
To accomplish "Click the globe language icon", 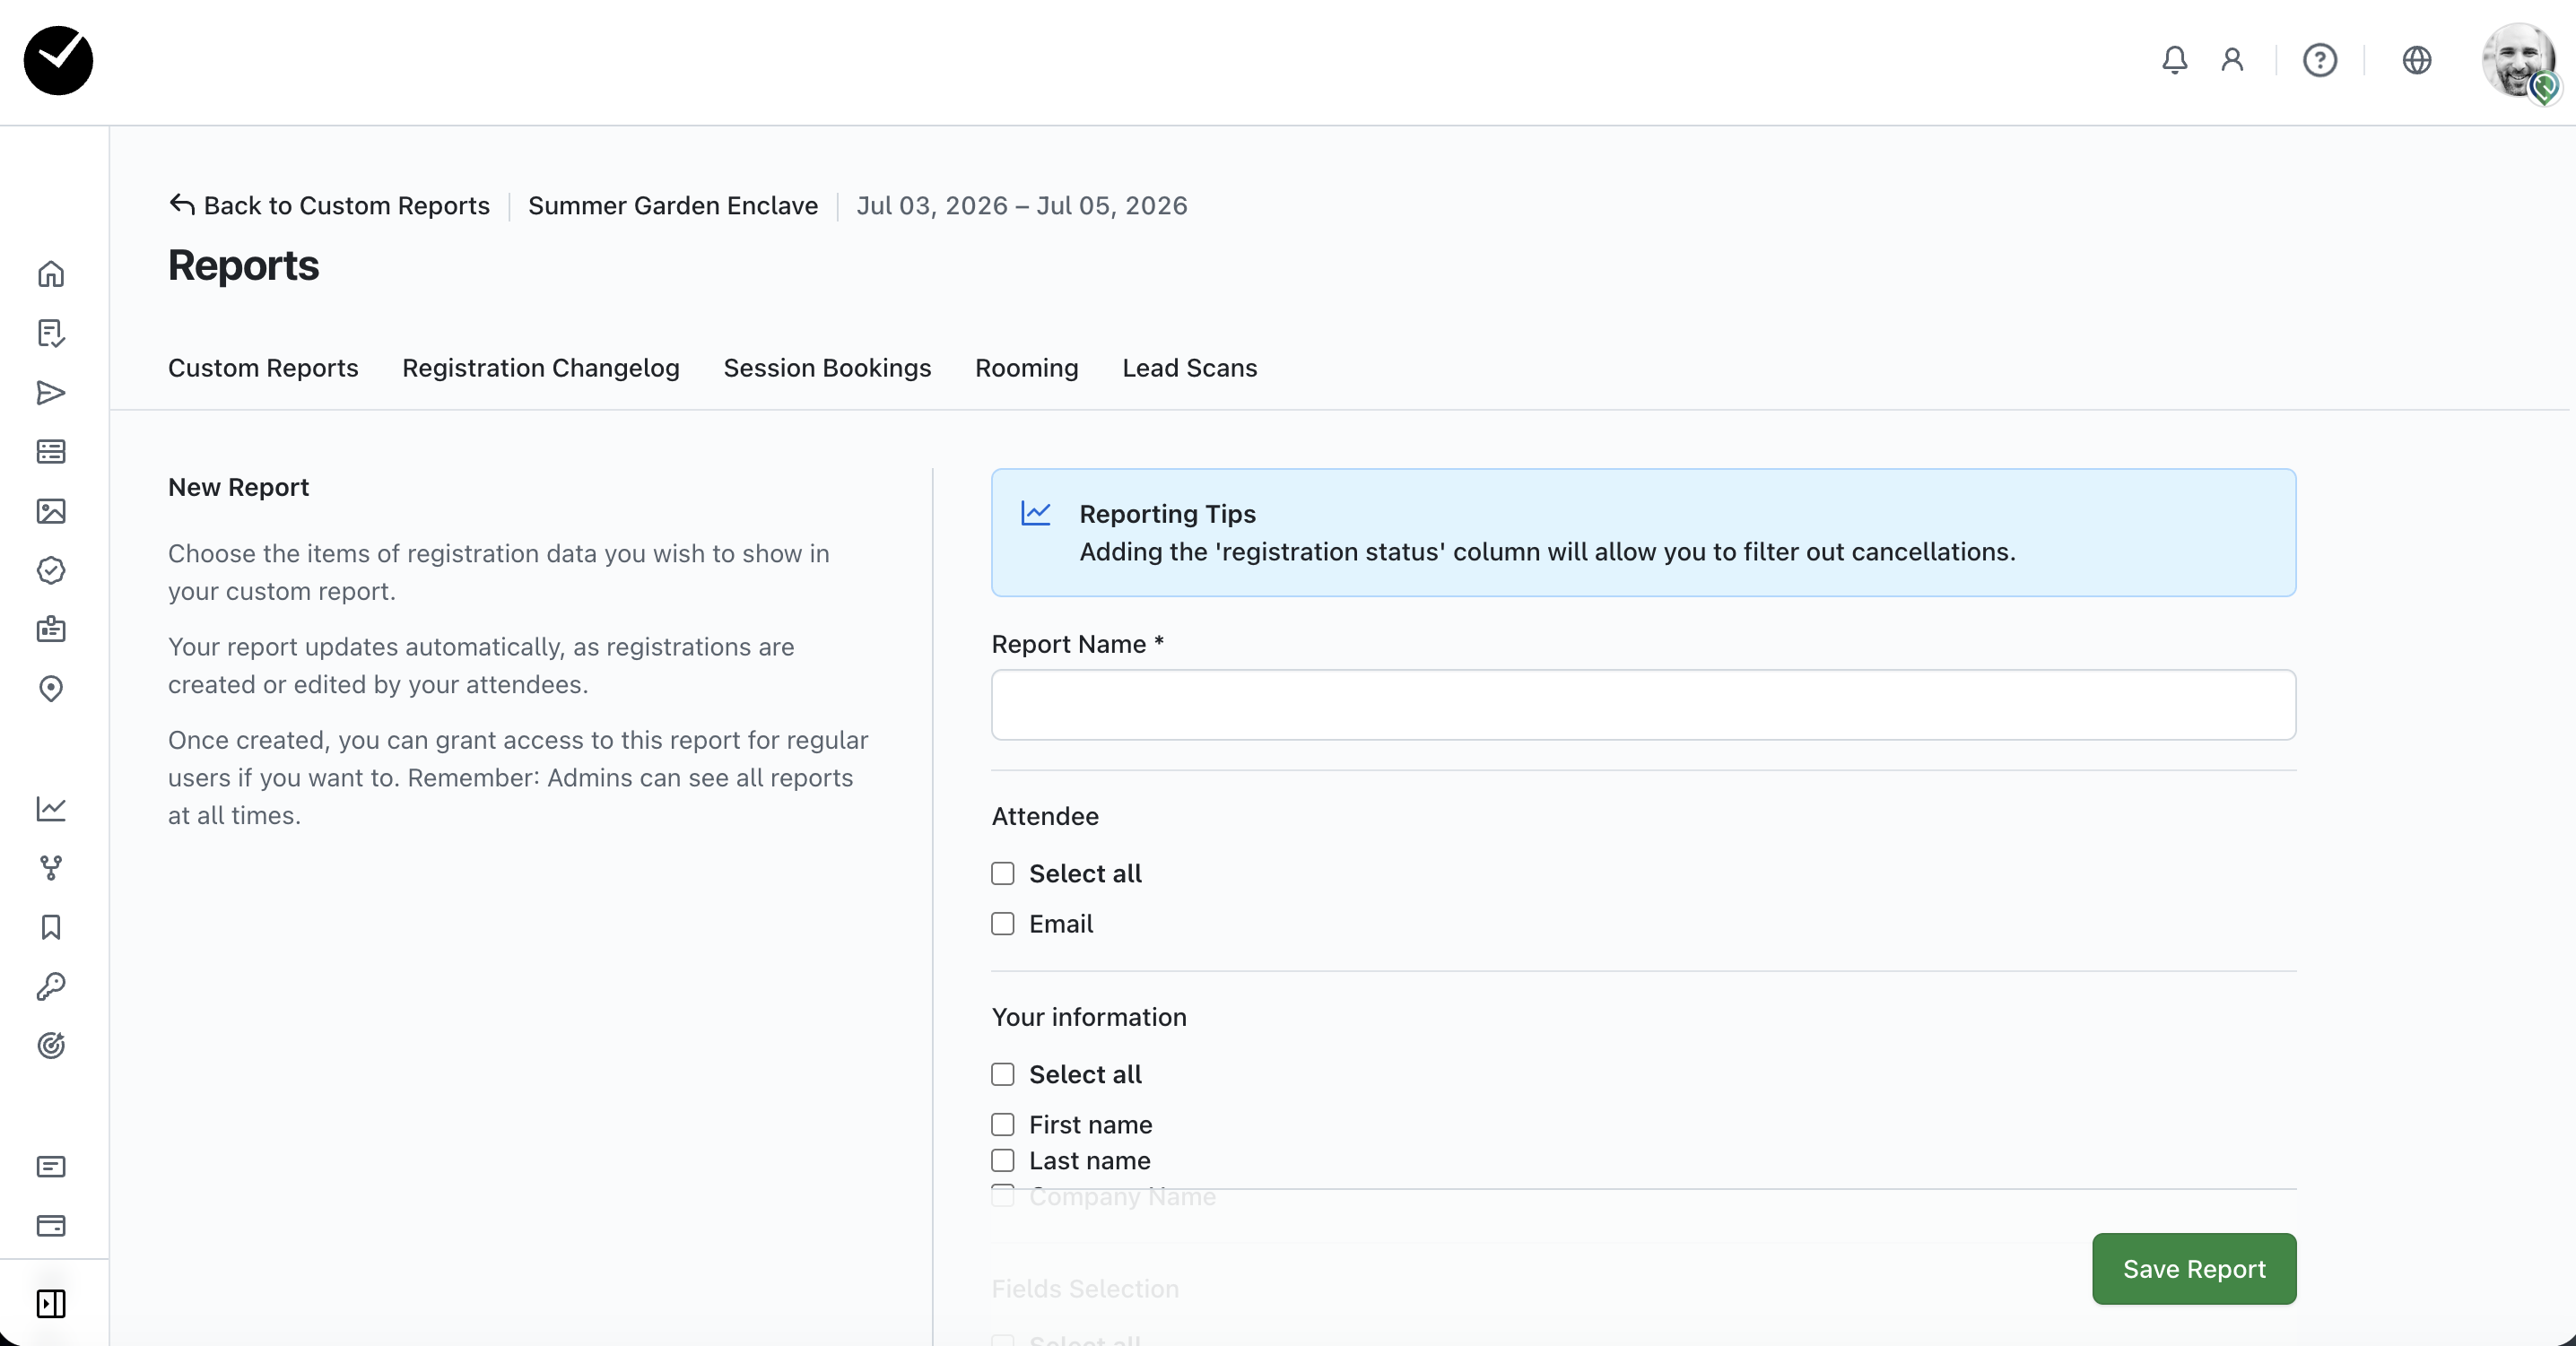I will [2416, 60].
